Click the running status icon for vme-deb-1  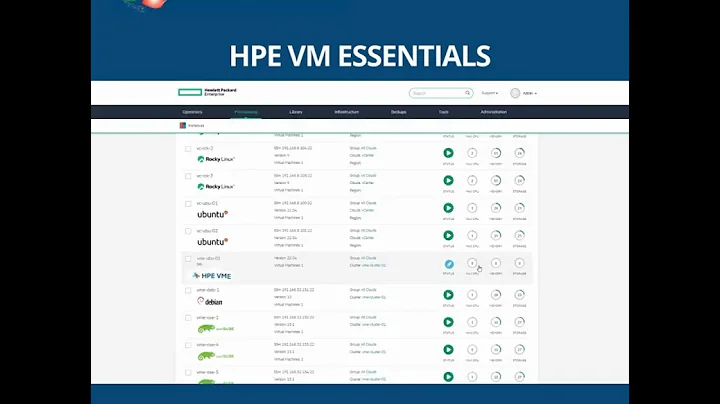pos(448,295)
